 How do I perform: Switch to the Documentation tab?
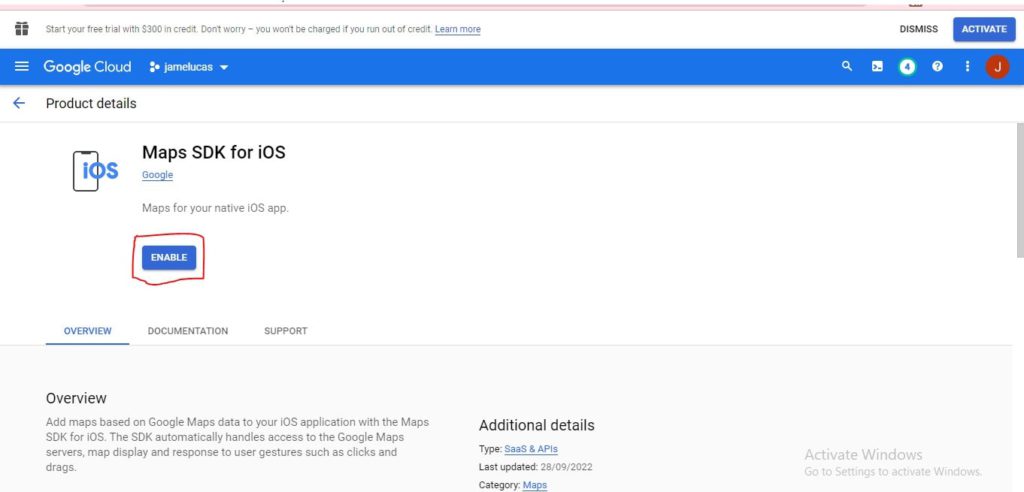(188, 331)
